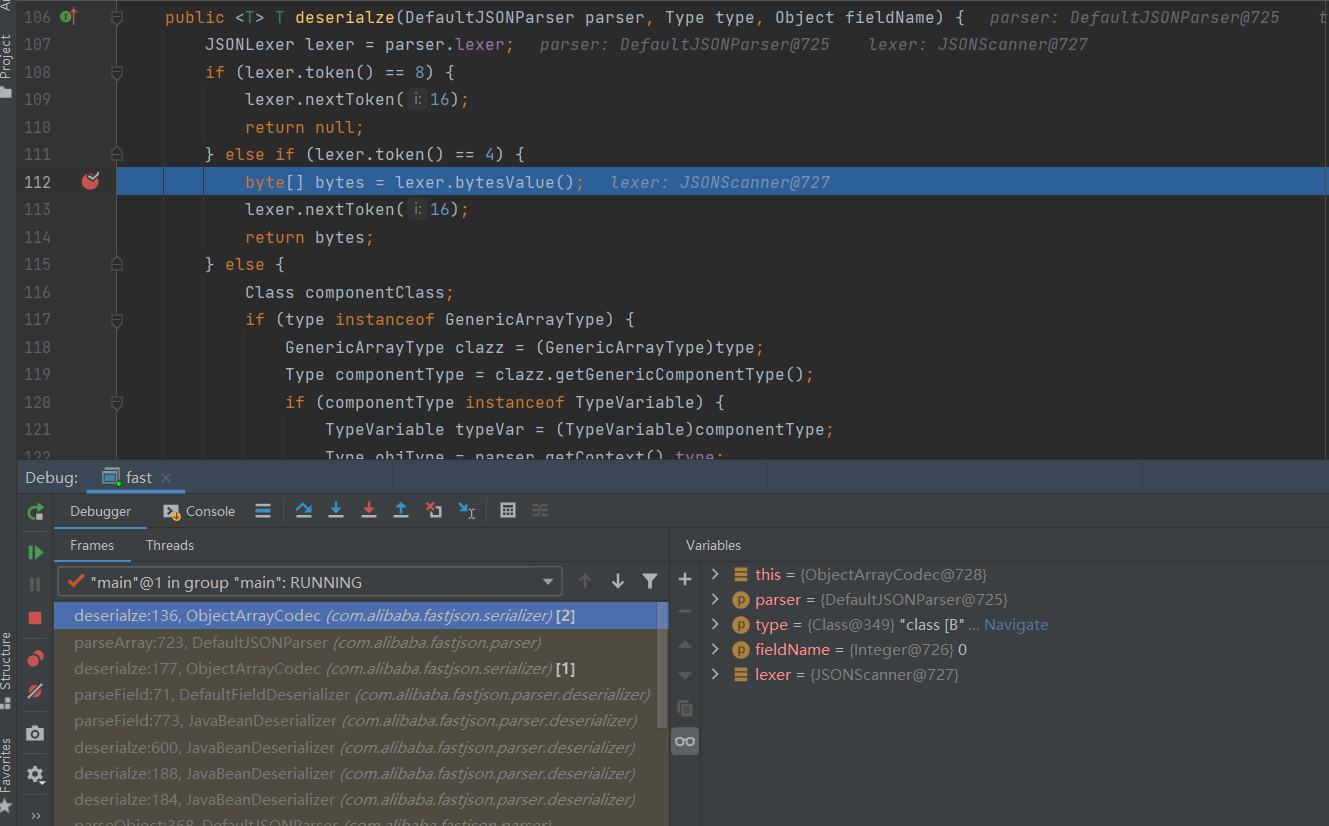Click Show Execution Point icon
The height and width of the screenshot is (826, 1329).
263,510
